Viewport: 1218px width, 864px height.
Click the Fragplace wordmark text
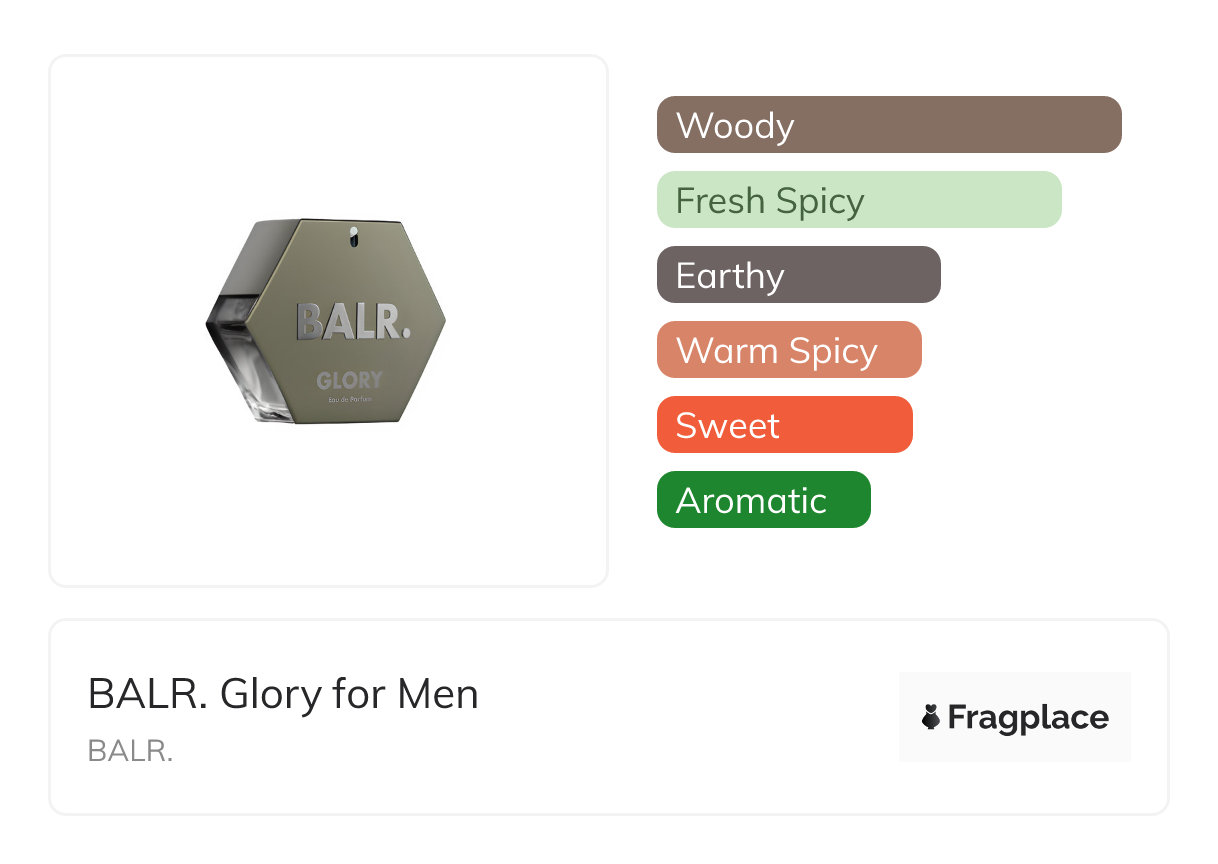tap(1028, 717)
